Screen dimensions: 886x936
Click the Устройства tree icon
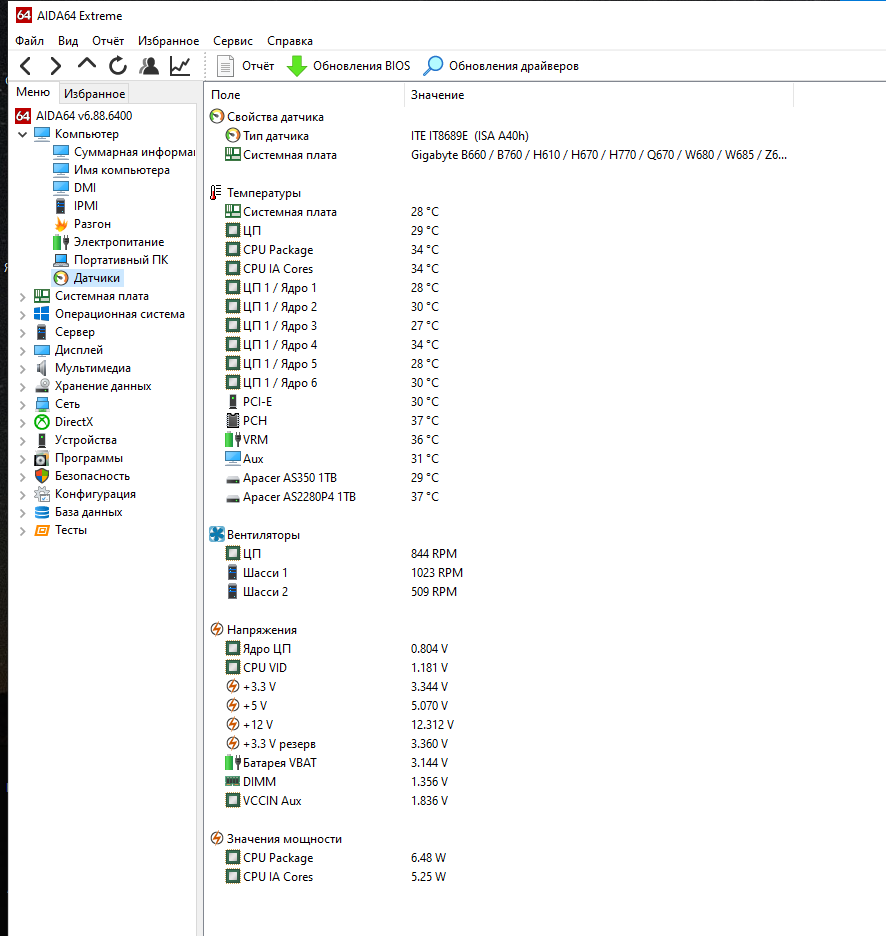coord(42,440)
